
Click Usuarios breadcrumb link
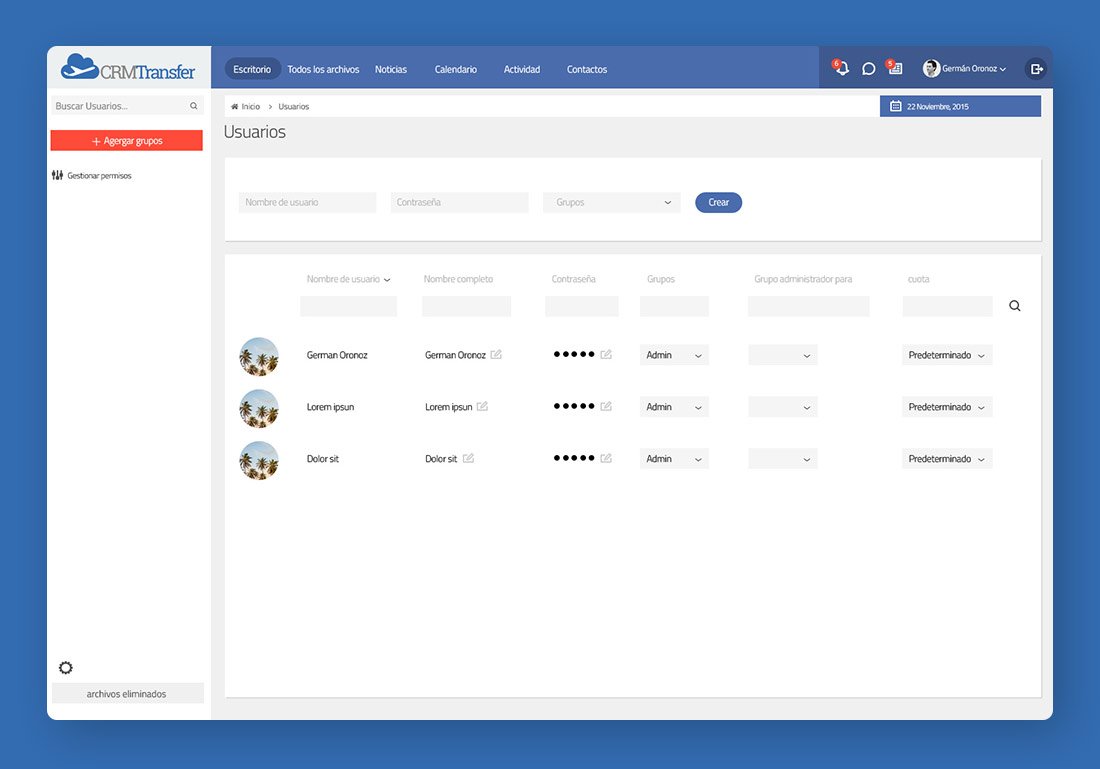pyautogui.click(x=293, y=107)
